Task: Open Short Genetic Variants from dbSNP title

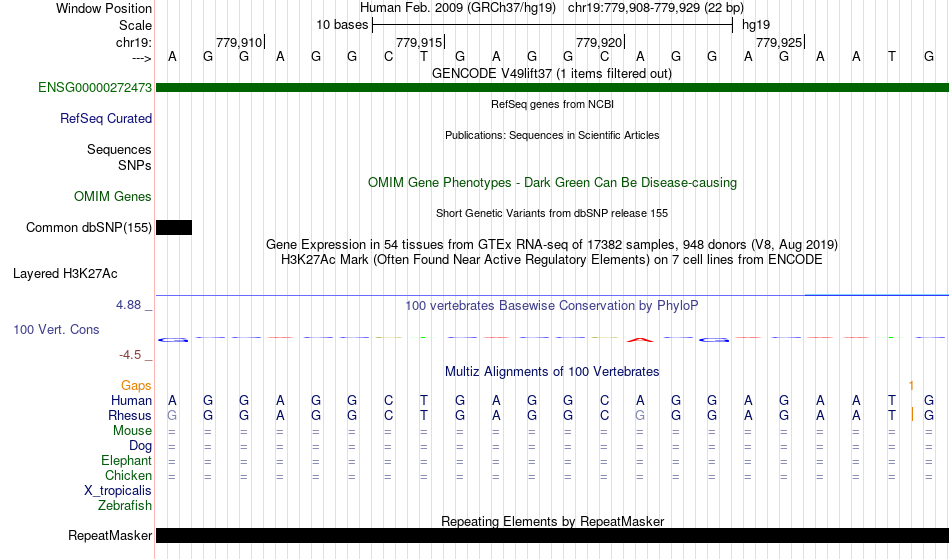Action: [551, 213]
